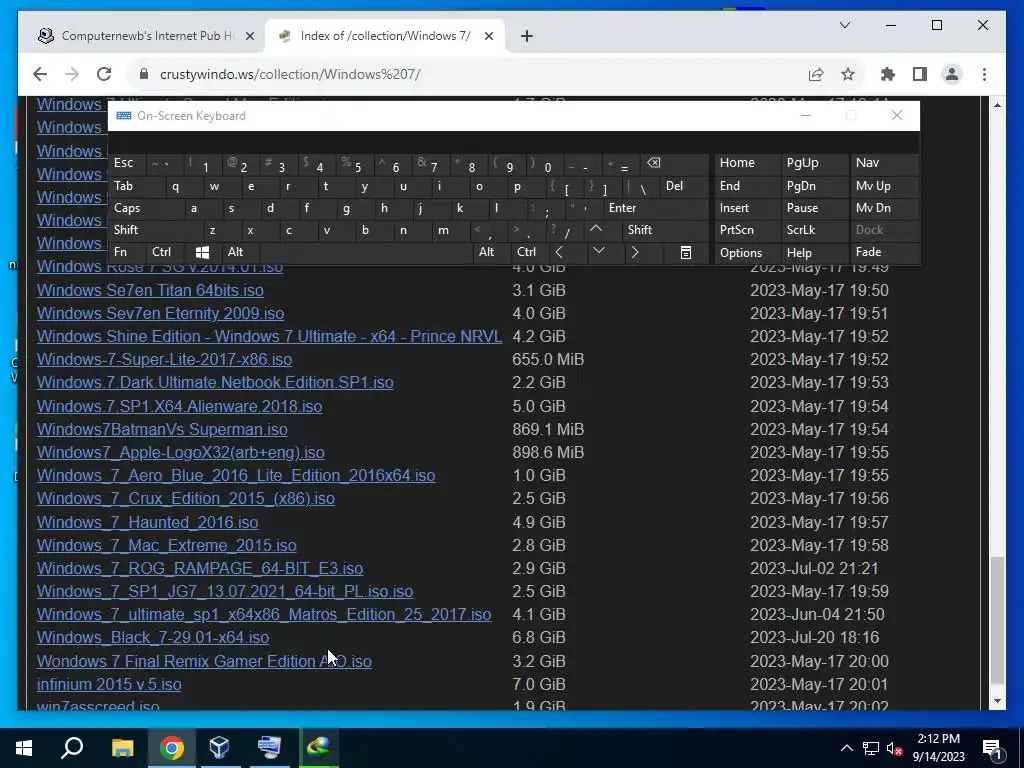Tap the Nav key on On-Screen Keyboard
Screen dimensions: 1024x768
coord(884,163)
